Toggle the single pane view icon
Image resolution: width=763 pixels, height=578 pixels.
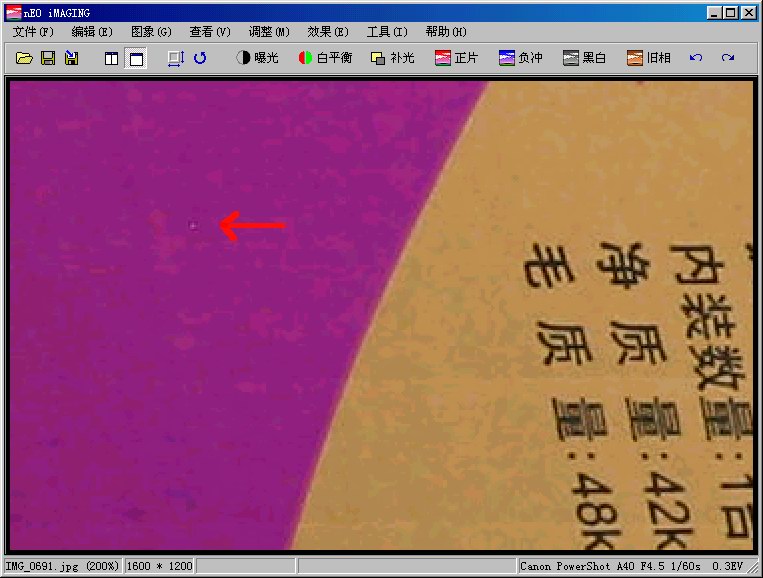coord(136,59)
